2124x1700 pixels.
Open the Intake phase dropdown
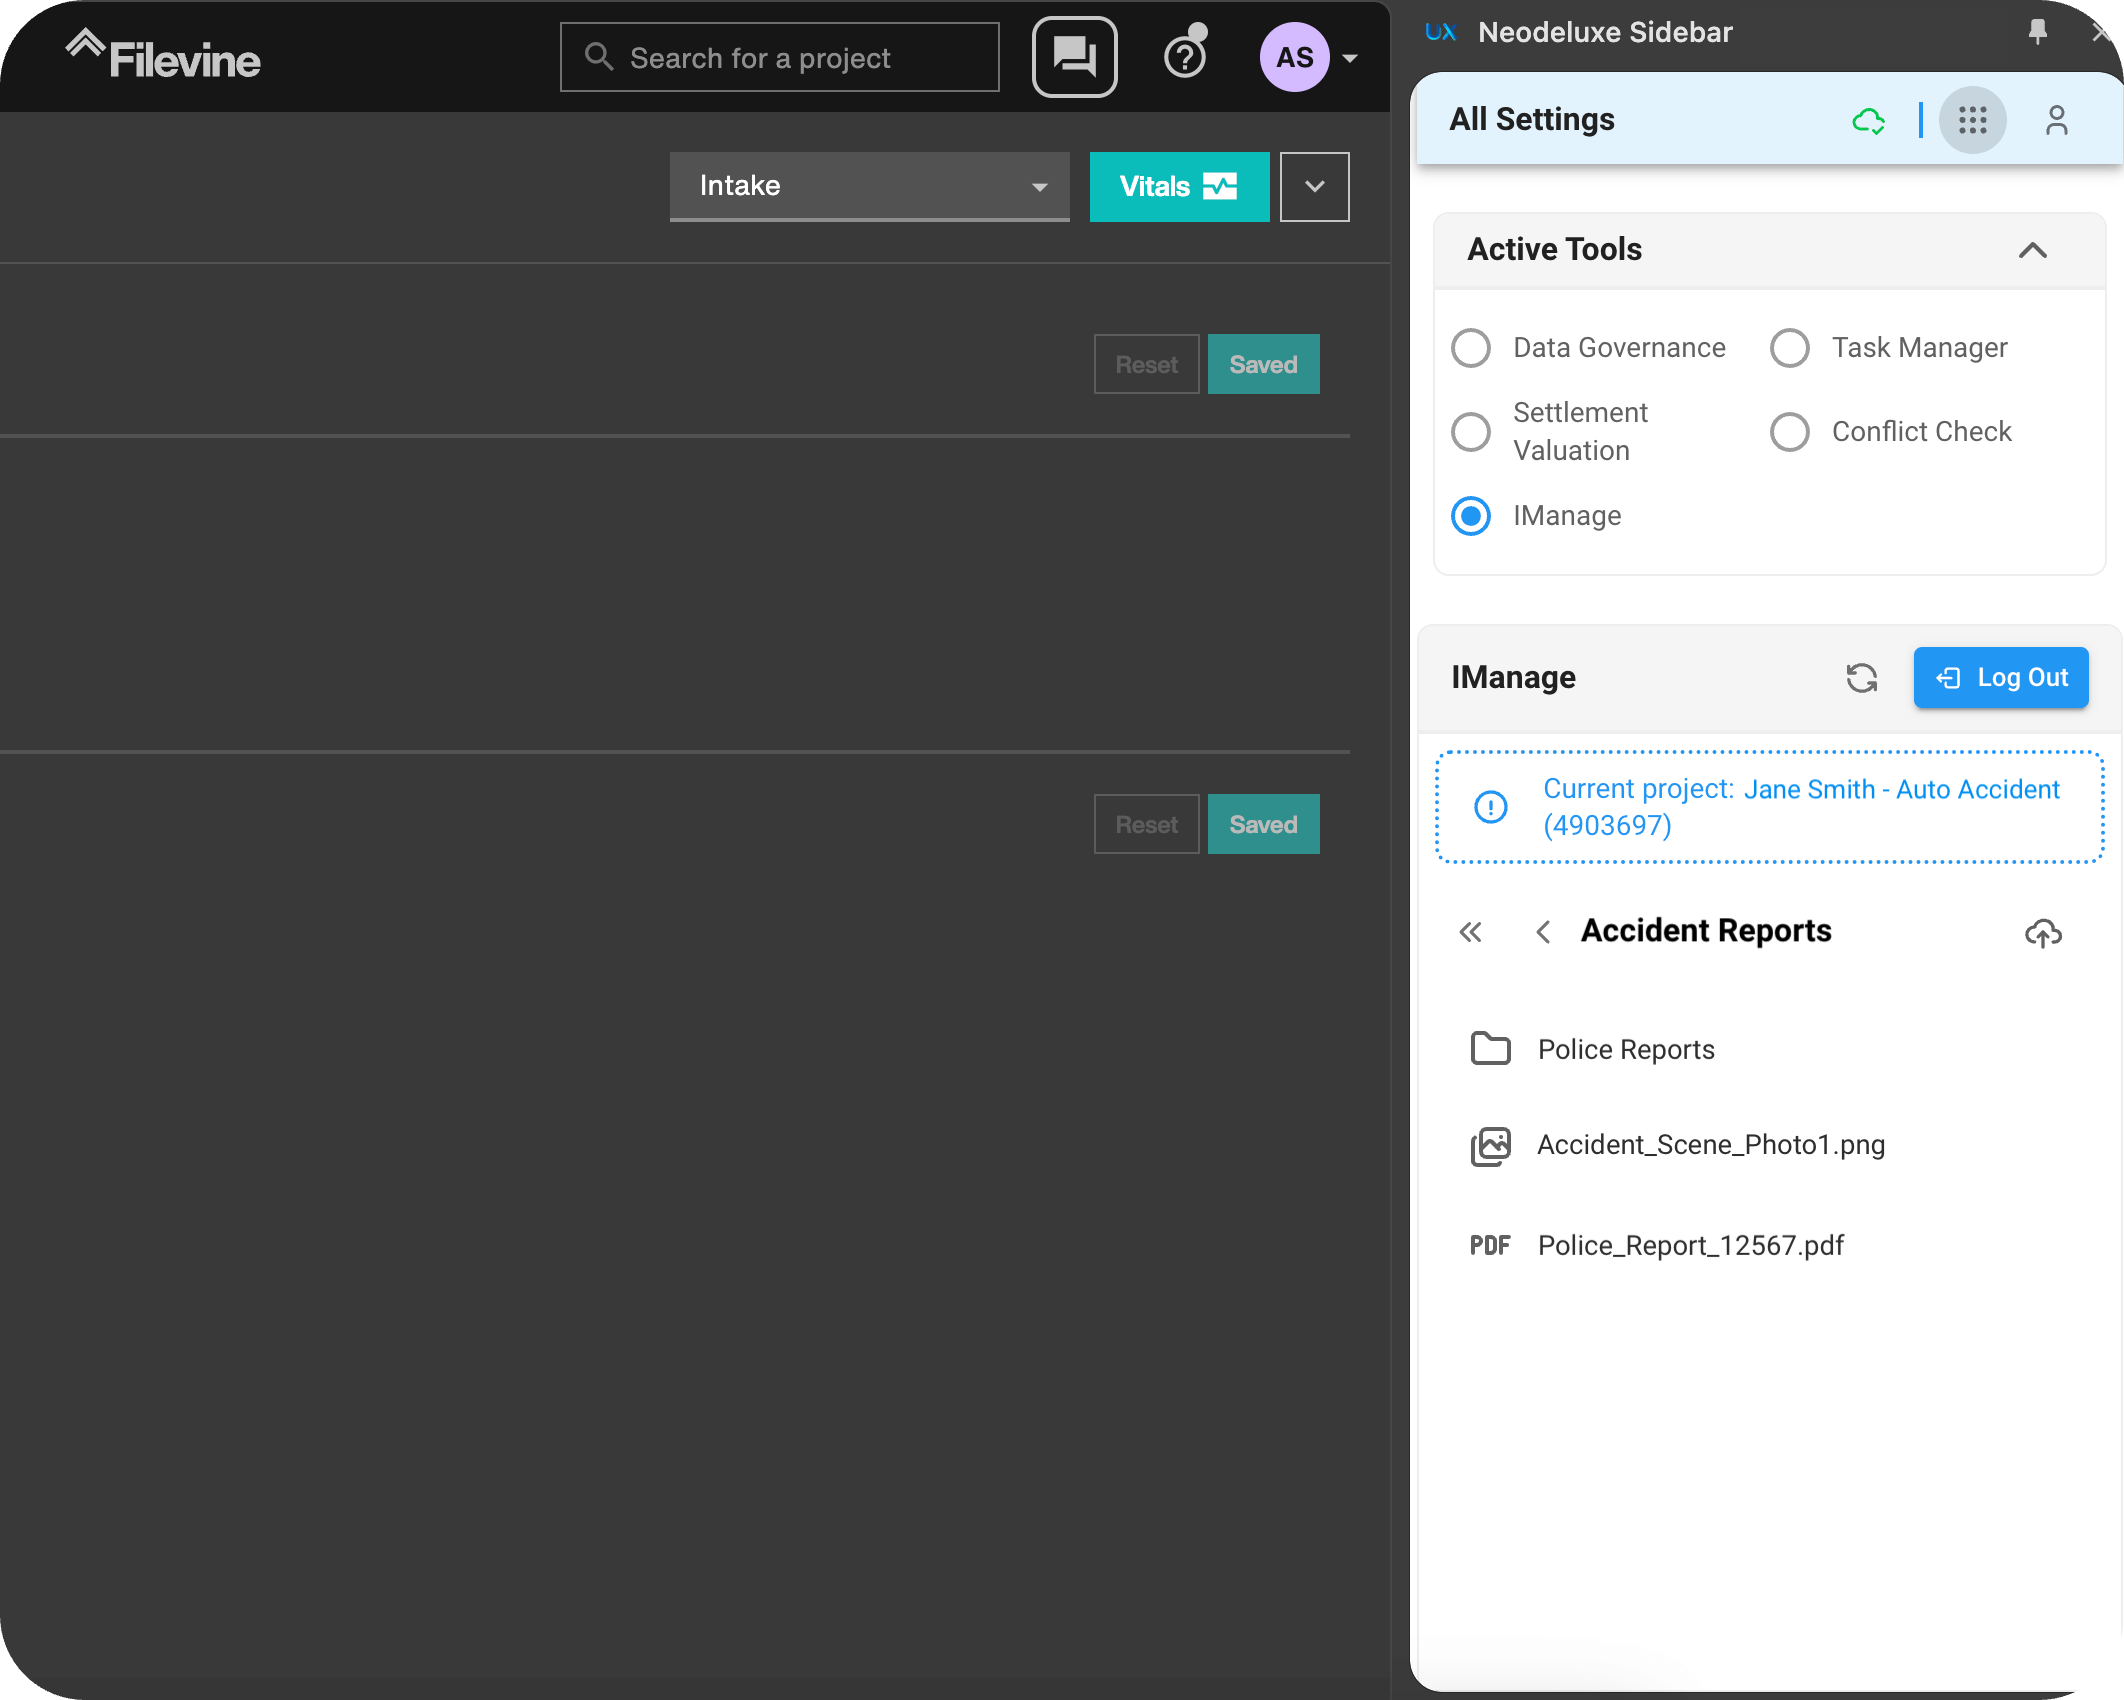[x=869, y=186]
